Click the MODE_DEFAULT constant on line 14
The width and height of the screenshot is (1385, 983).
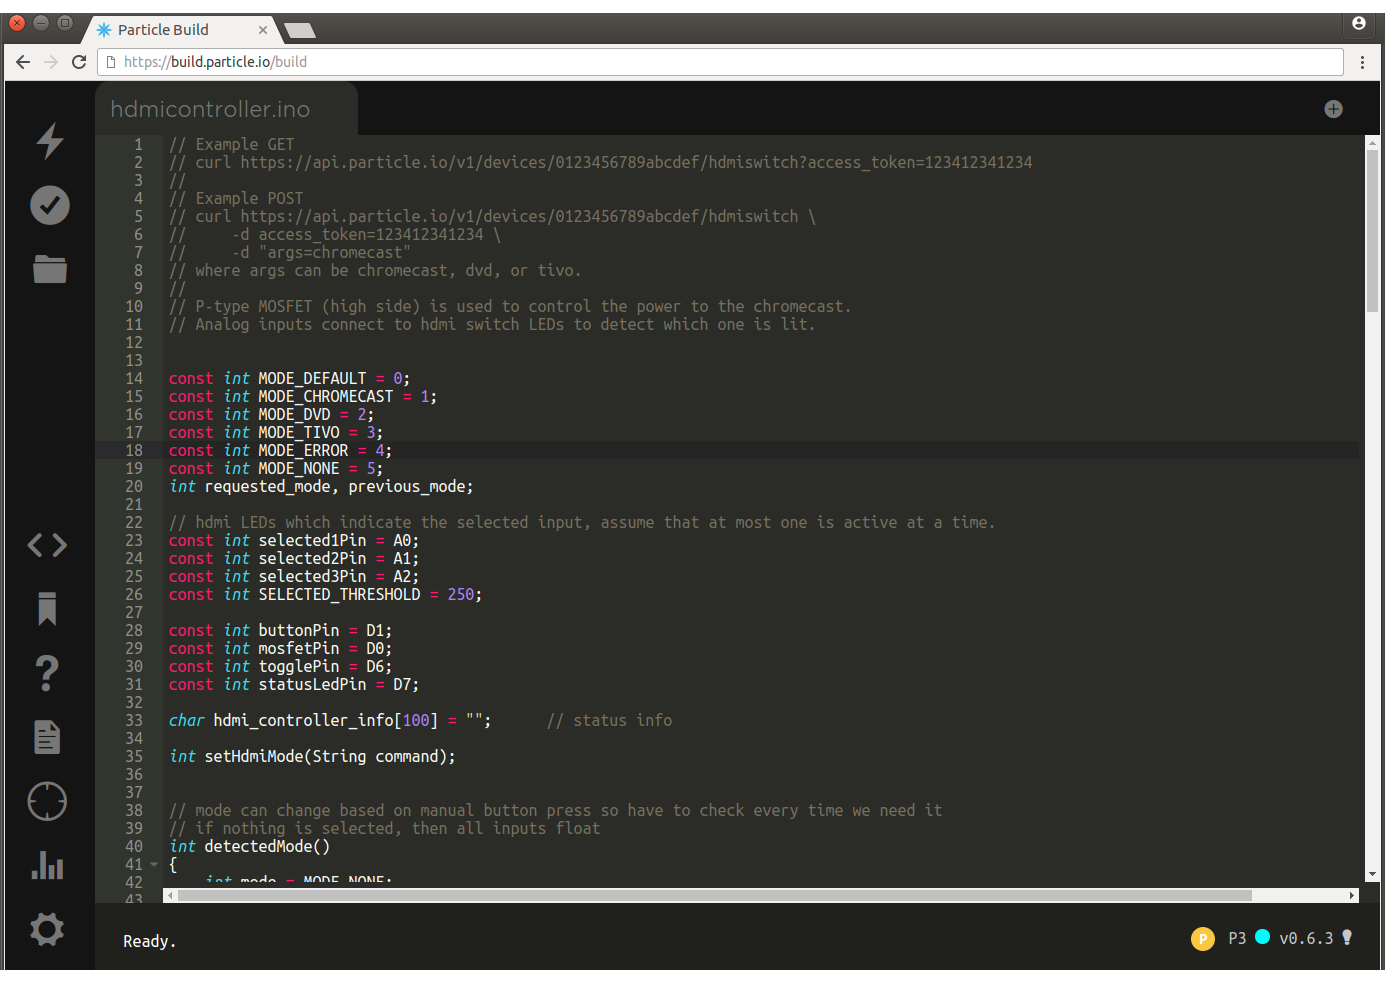coord(312,378)
